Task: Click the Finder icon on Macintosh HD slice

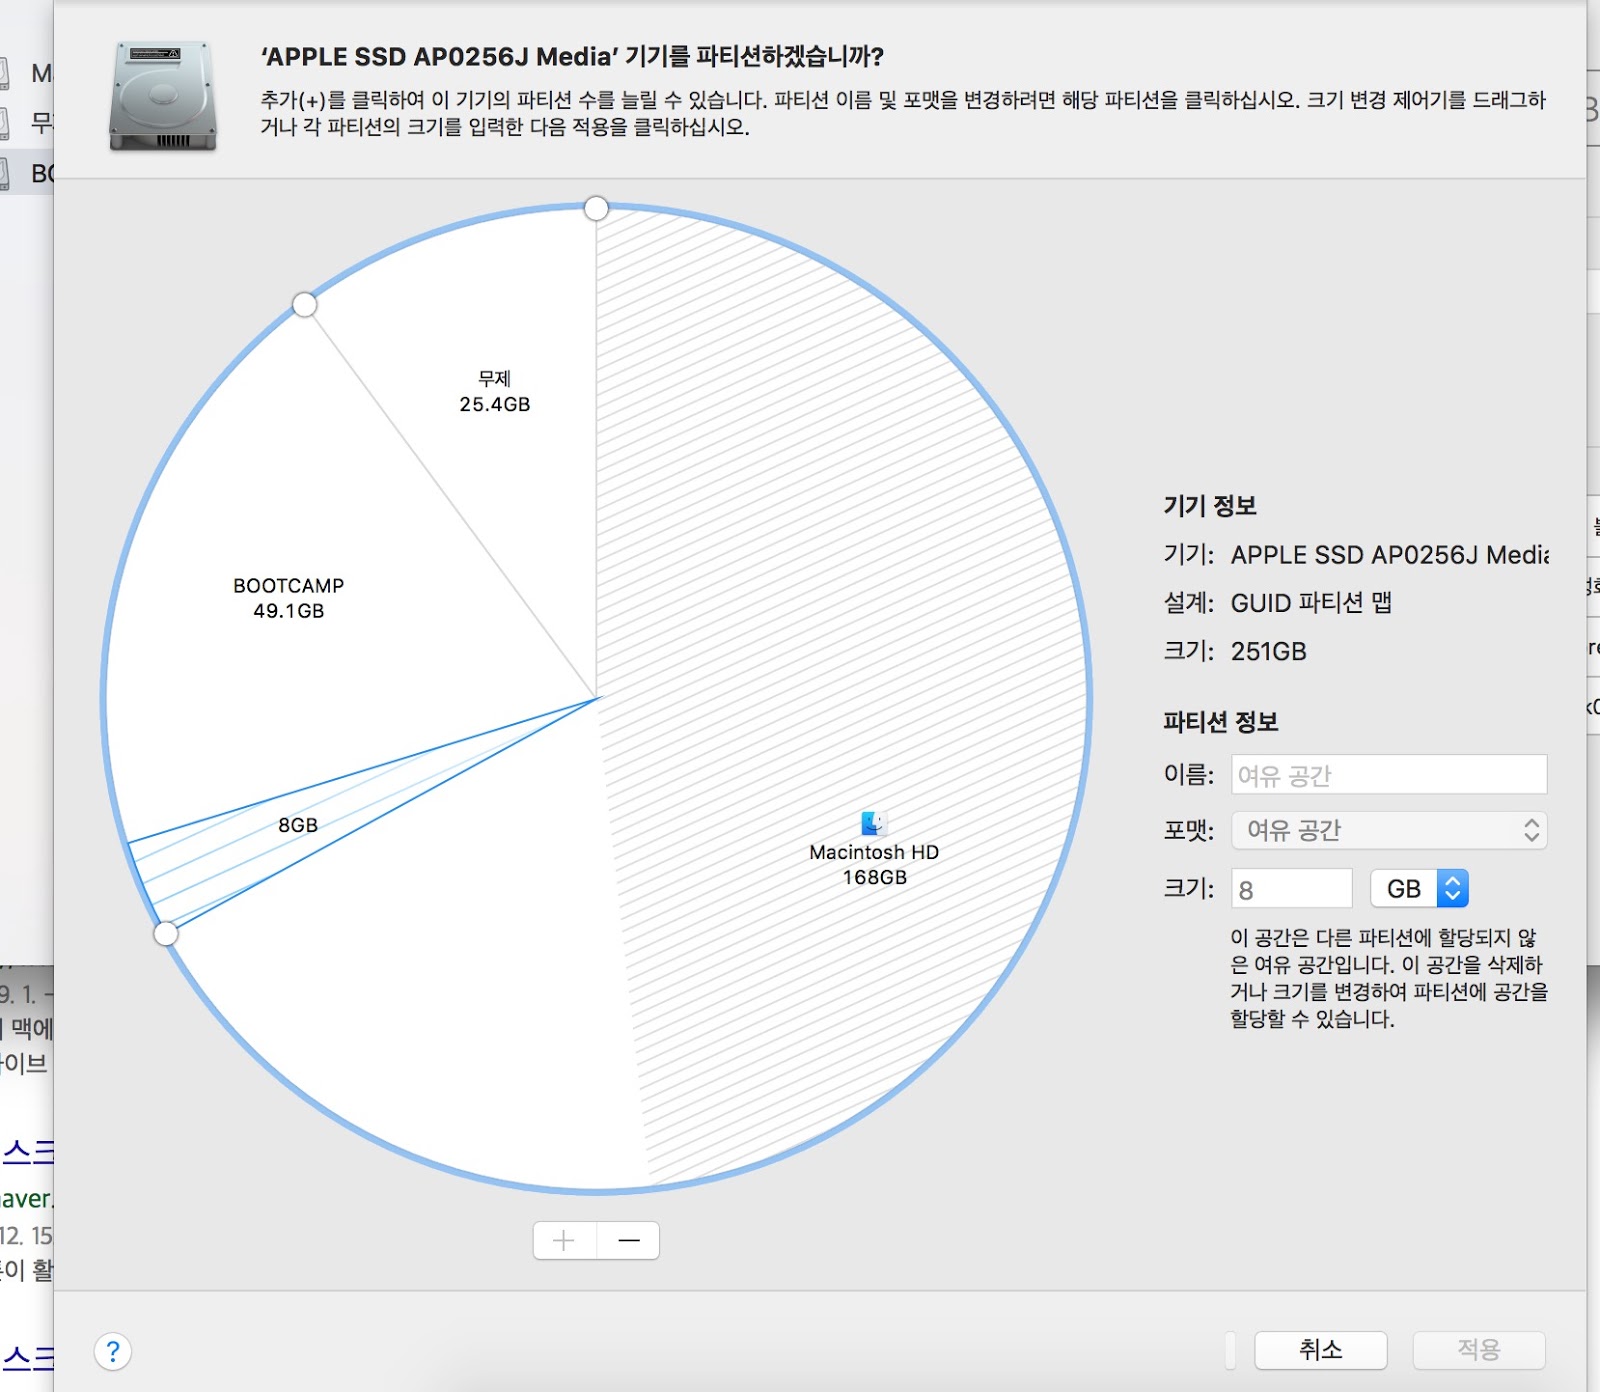Action: (x=874, y=823)
